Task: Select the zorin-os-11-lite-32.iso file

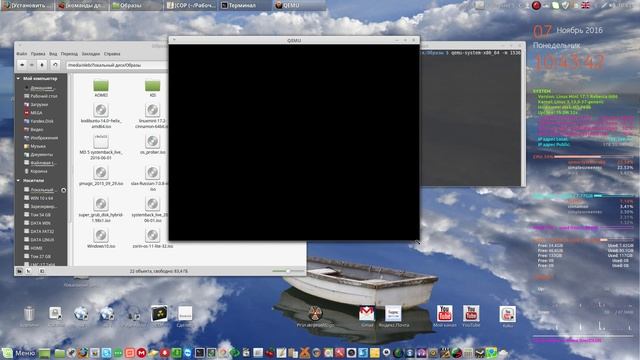Action: (152, 238)
